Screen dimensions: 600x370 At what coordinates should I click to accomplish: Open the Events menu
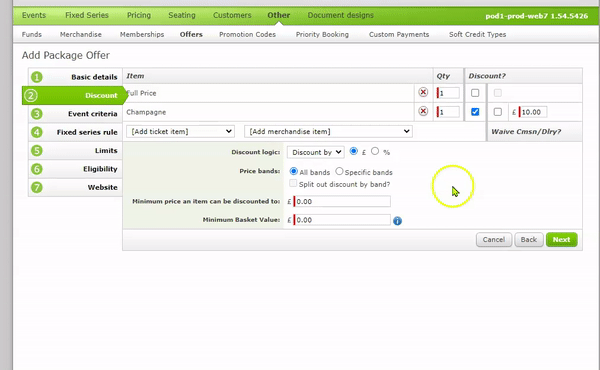click(34, 15)
